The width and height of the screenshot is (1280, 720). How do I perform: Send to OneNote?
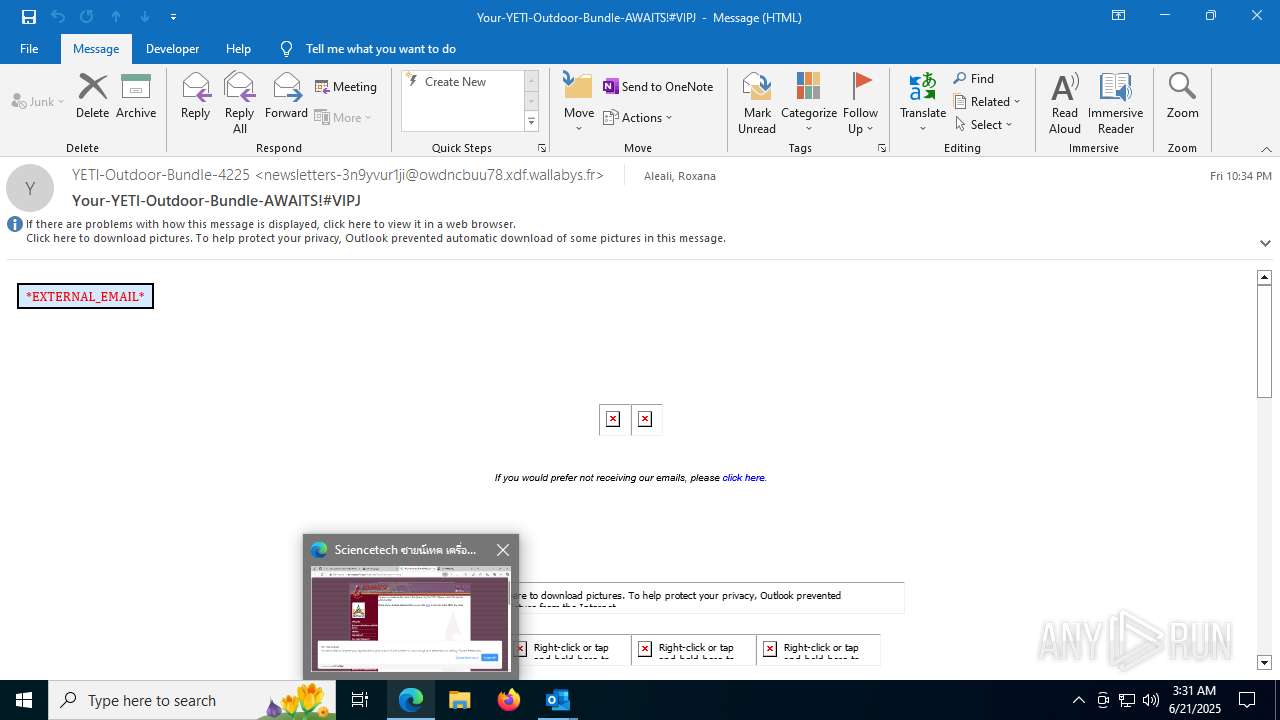click(658, 87)
